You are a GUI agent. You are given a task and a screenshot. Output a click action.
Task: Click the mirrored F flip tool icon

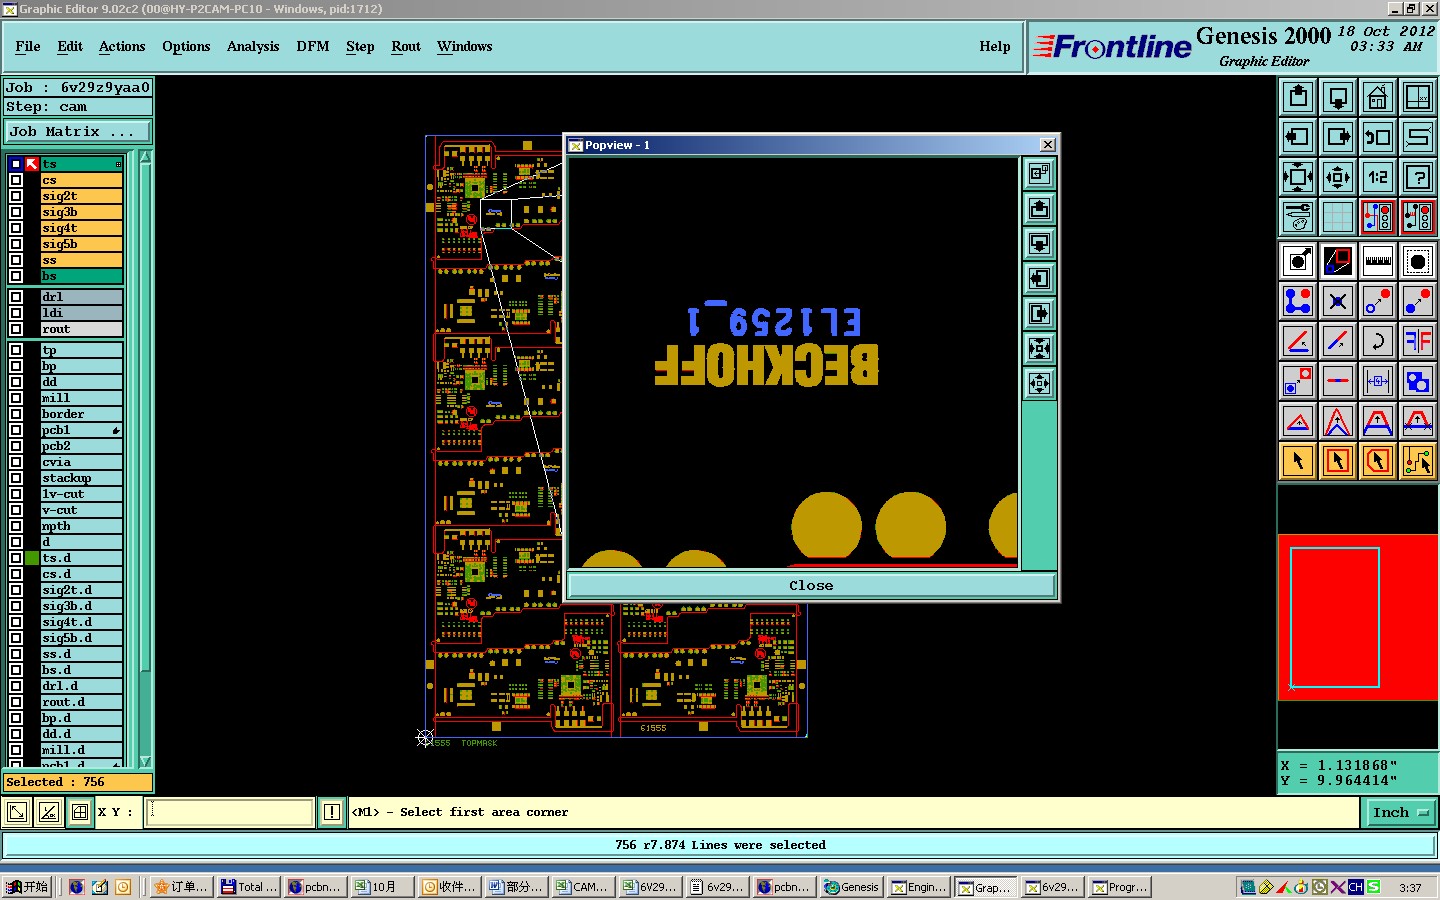(1418, 341)
